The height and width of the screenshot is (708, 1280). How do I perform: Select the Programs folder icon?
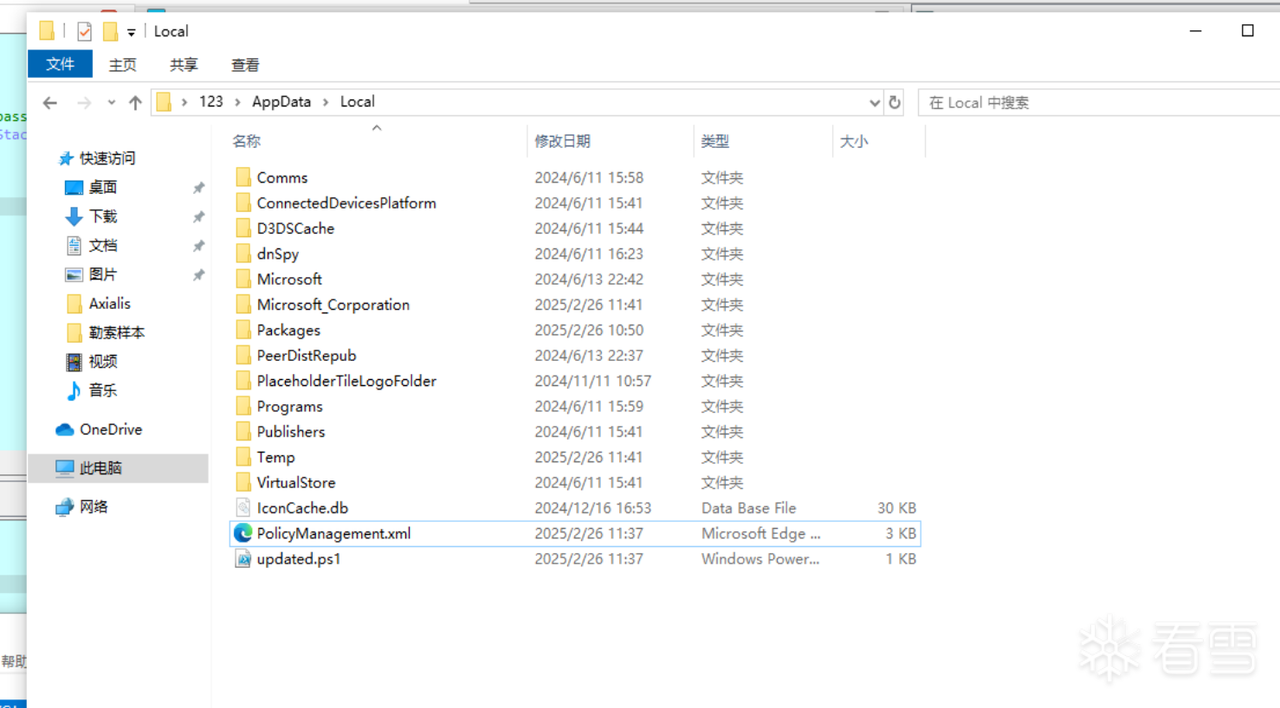[x=242, y=406]
